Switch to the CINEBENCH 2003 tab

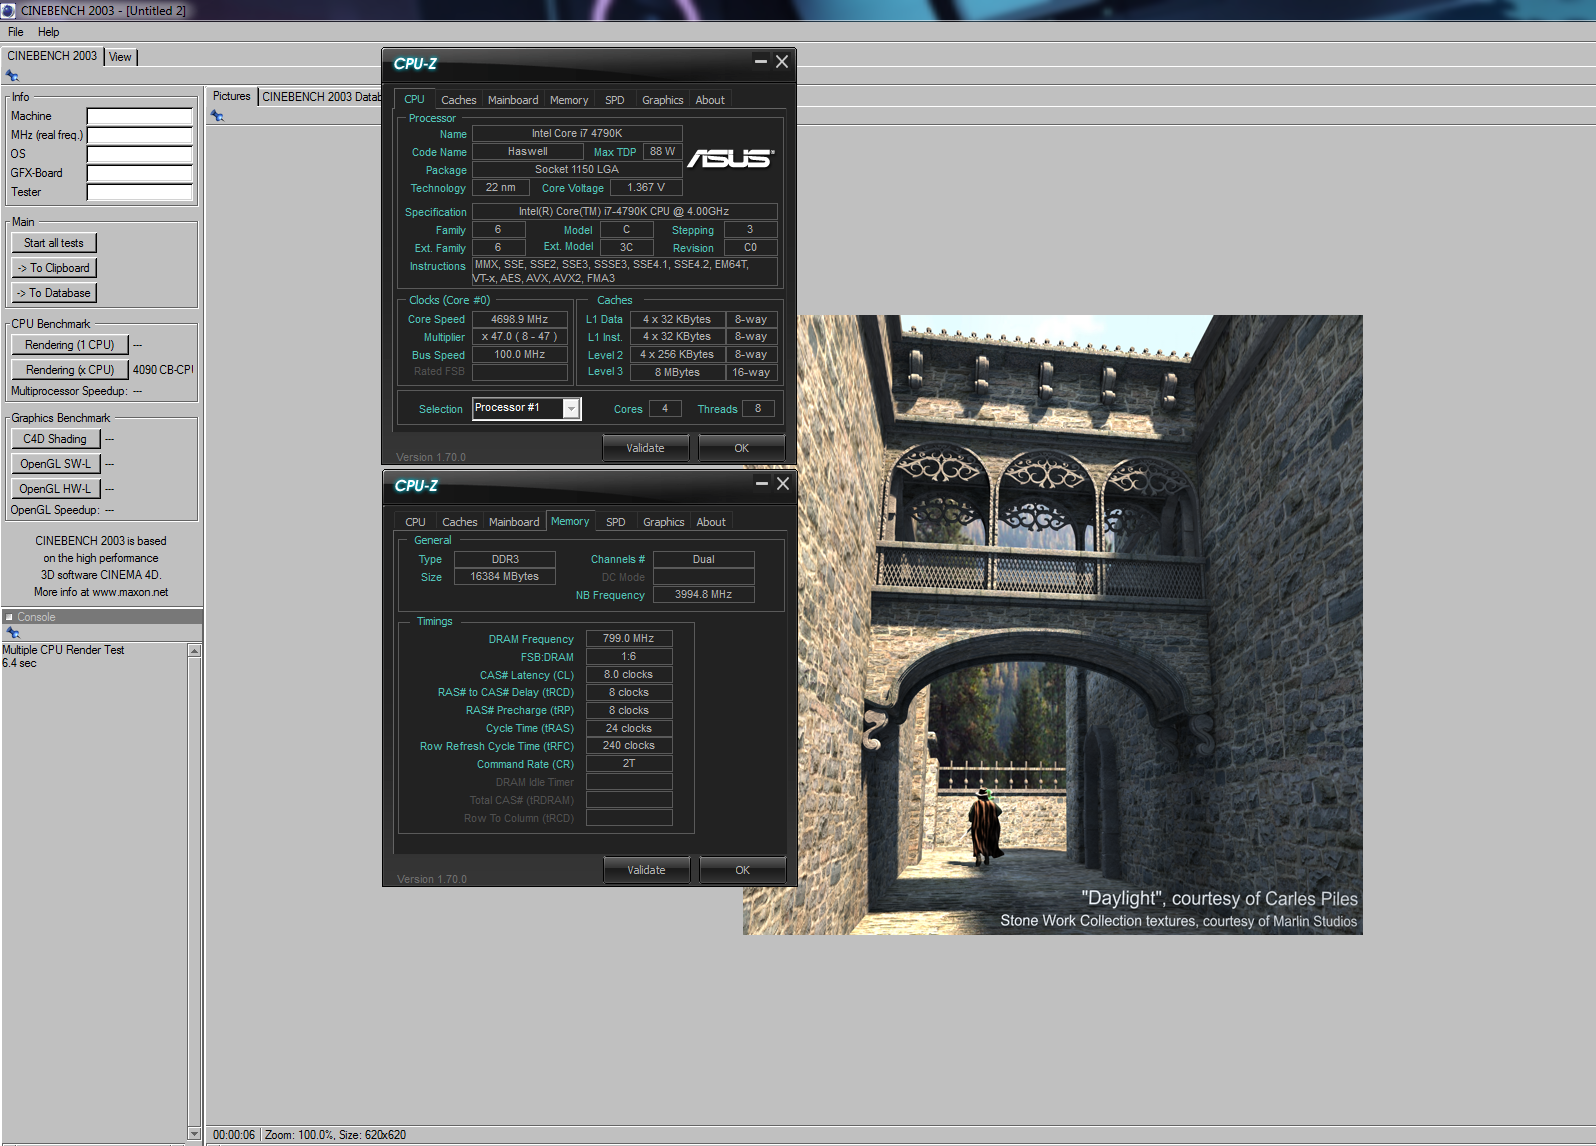click(x=52, y=56)
